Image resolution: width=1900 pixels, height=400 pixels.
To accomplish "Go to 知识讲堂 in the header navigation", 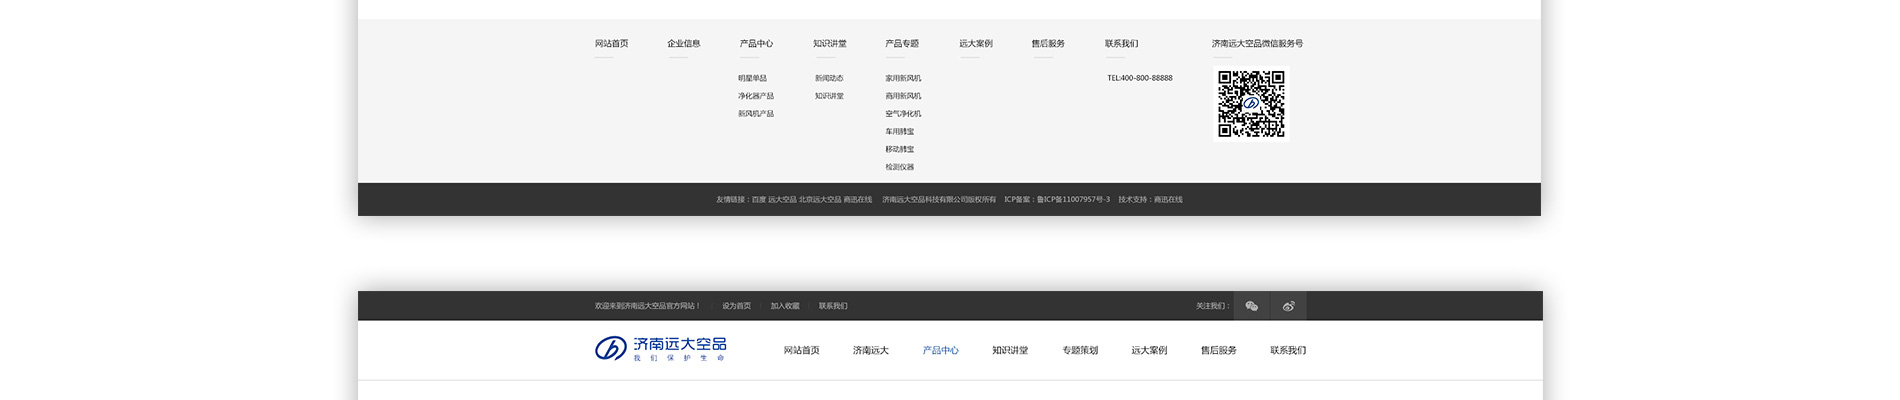I will [x=1010, y=351].
